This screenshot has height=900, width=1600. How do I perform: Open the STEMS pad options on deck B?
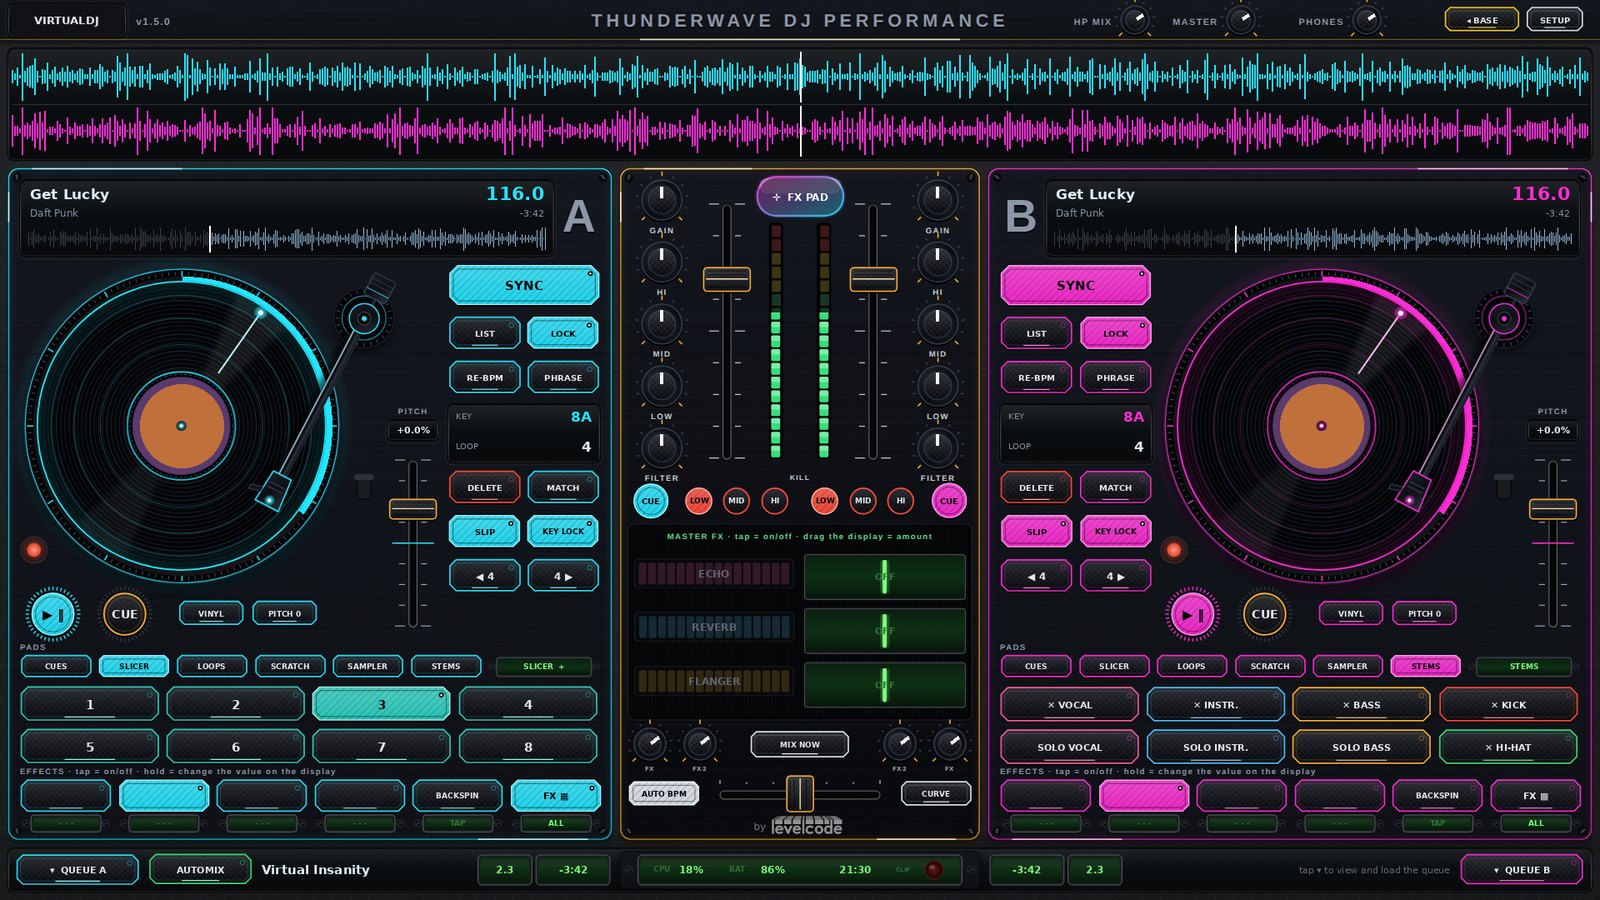[x=1524, y=666]
